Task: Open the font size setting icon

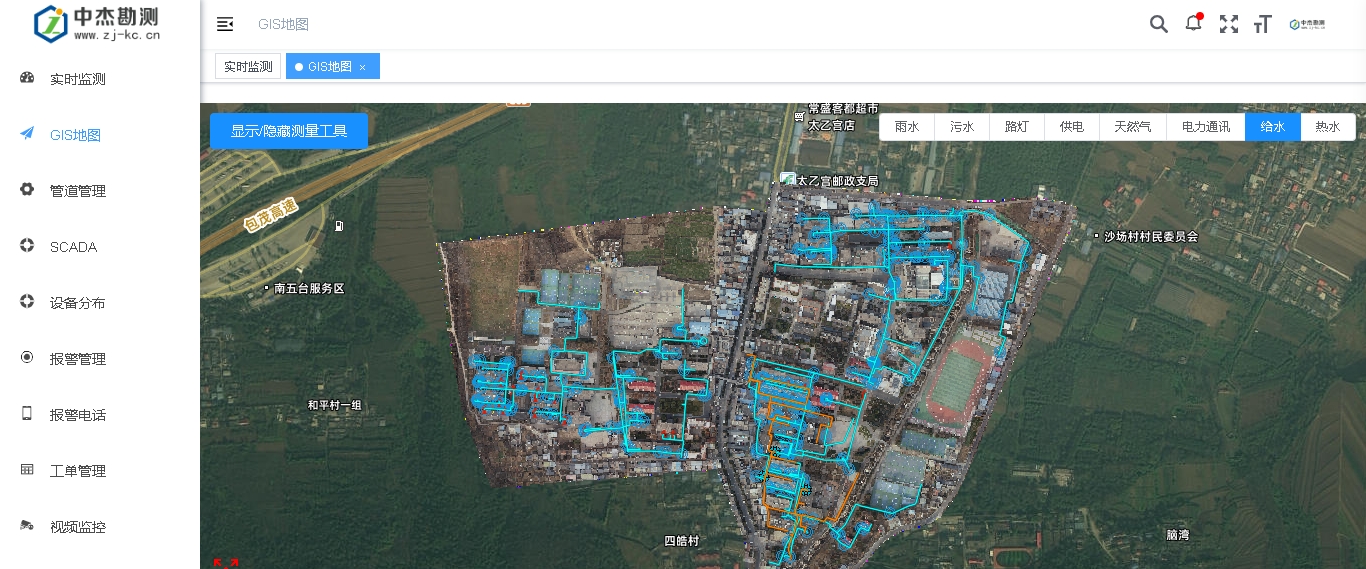Action: (1262, 24)
